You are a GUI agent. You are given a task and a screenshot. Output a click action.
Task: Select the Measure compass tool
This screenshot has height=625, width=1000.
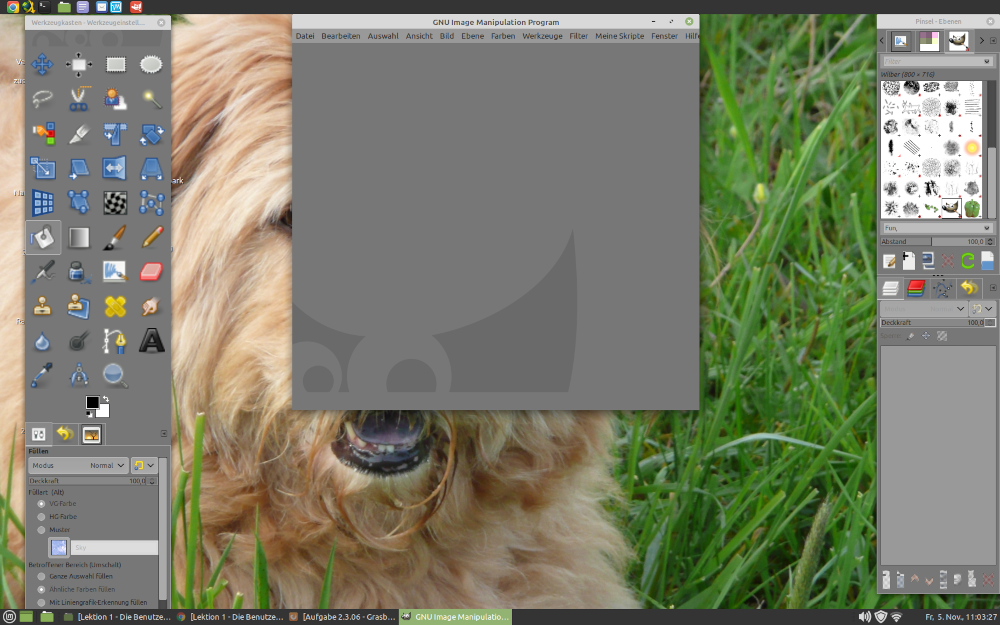(x=78, y=376)
